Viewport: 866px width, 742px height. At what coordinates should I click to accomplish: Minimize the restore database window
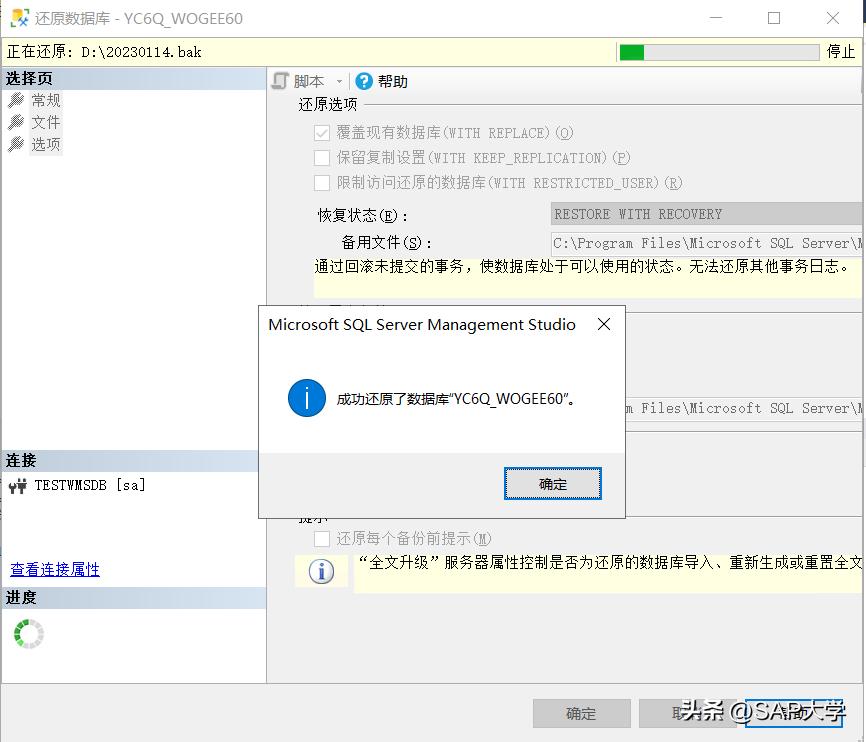pos(716,18)
